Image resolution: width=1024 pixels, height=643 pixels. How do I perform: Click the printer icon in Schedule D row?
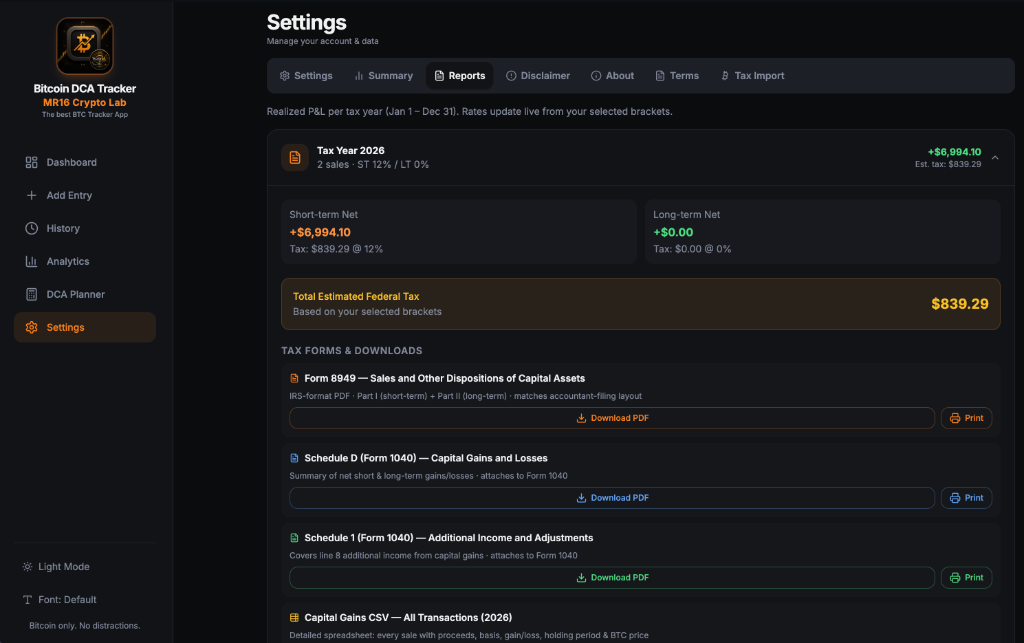(x=955, y=498)
